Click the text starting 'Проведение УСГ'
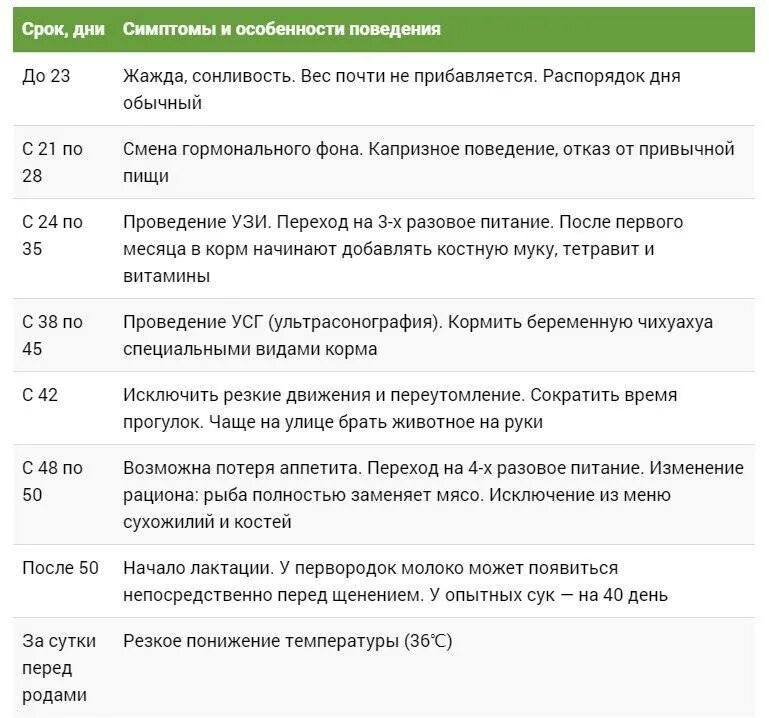 418,335
